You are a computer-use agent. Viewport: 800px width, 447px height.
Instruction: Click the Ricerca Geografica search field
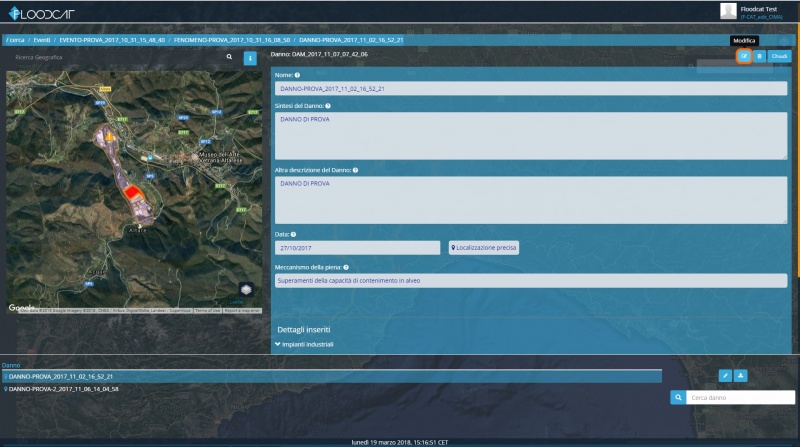pyautogui.click(x=117, y=57)
